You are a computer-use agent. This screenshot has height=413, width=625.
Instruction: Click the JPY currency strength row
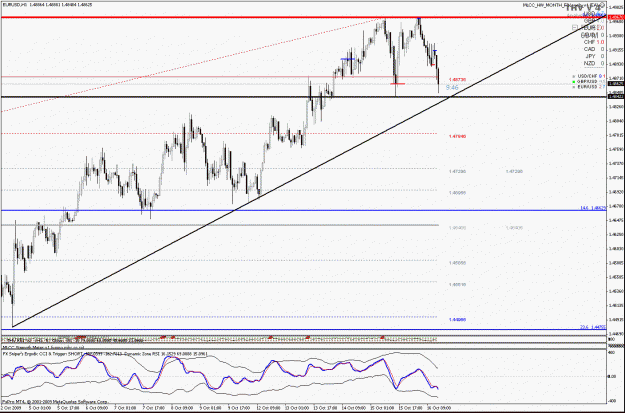[x=594, y=56]
